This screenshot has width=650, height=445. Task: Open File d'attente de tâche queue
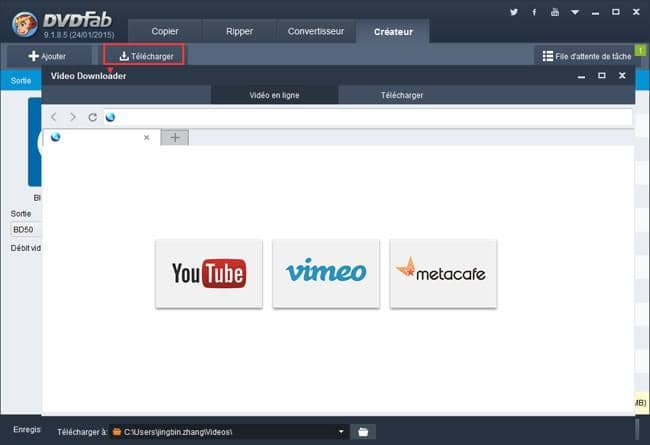(587, 56)
